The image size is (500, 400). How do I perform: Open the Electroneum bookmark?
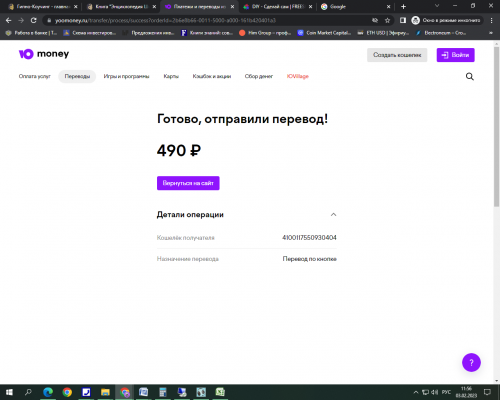pyautogui.click(x=441, y=33)
